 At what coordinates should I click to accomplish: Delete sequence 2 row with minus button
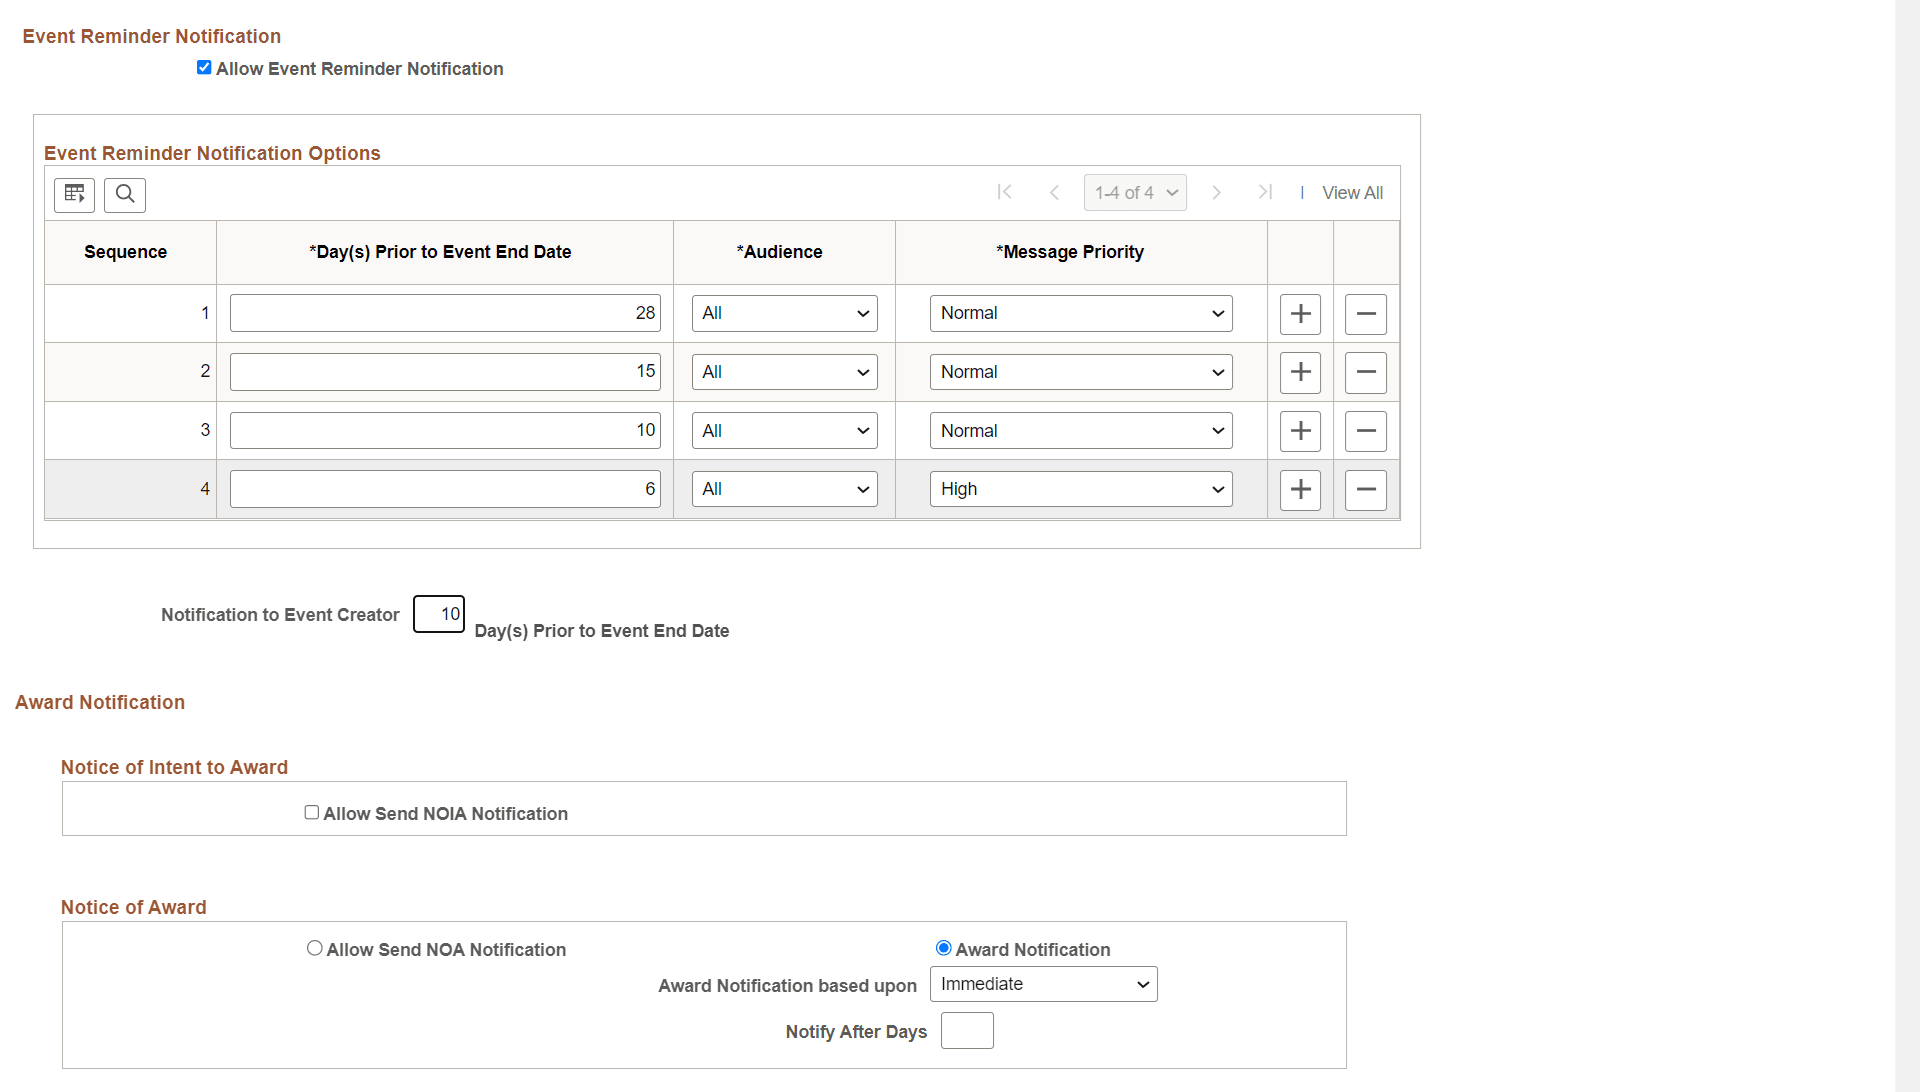(x=1365, y=373)
